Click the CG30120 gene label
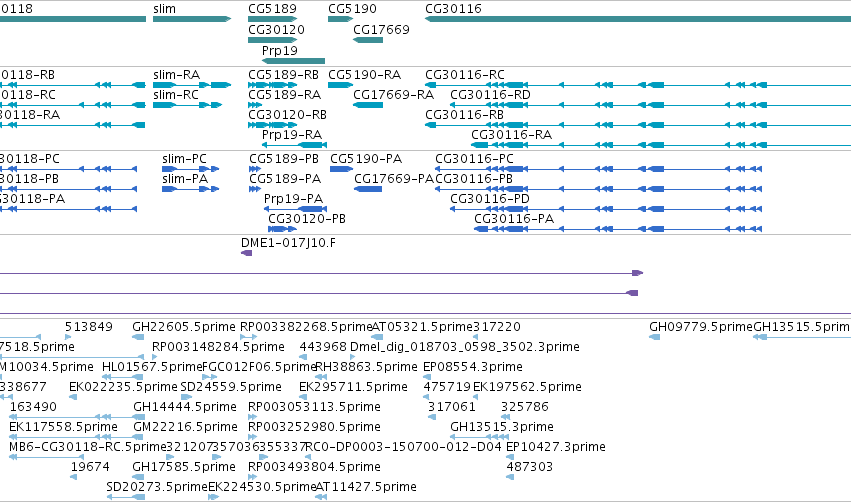 276,29
